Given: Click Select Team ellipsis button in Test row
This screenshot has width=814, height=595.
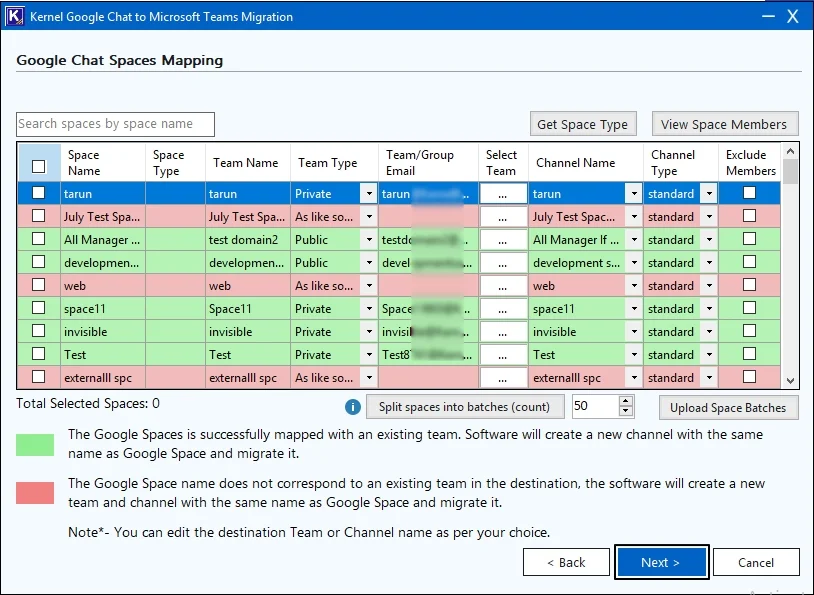Looking at the screenshot, I should 503,355.
